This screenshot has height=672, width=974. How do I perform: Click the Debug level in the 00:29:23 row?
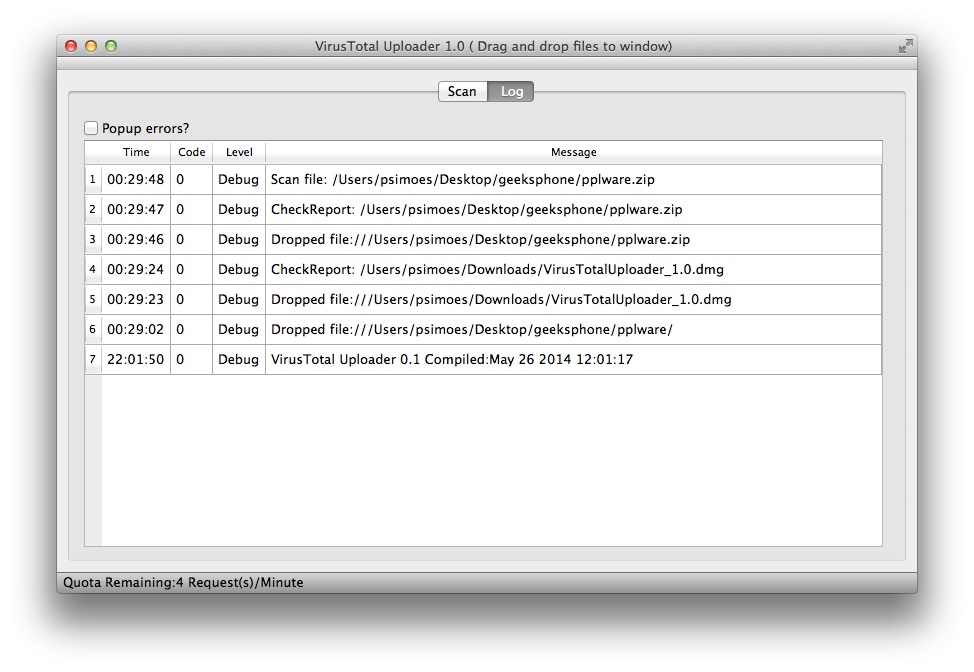[x=239, y=299]
